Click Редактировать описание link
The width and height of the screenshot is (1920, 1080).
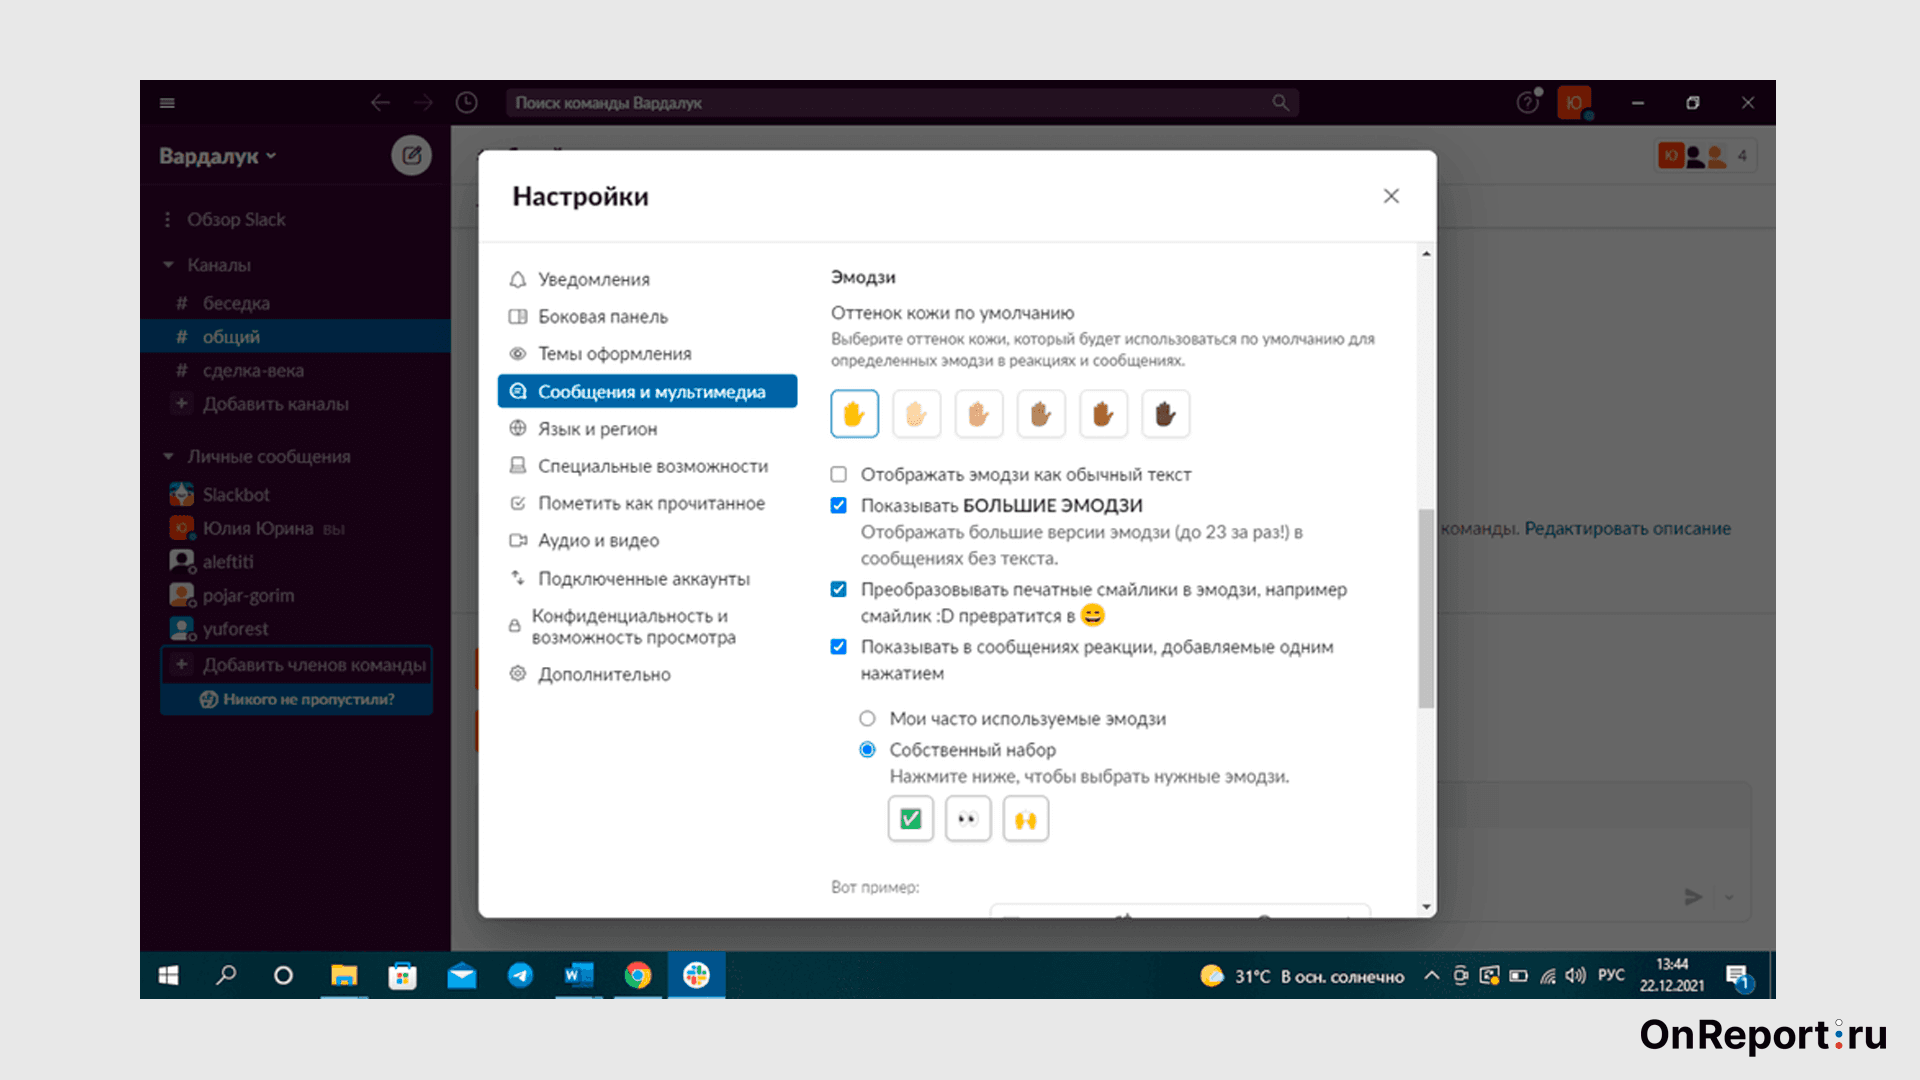(1627, 528)
